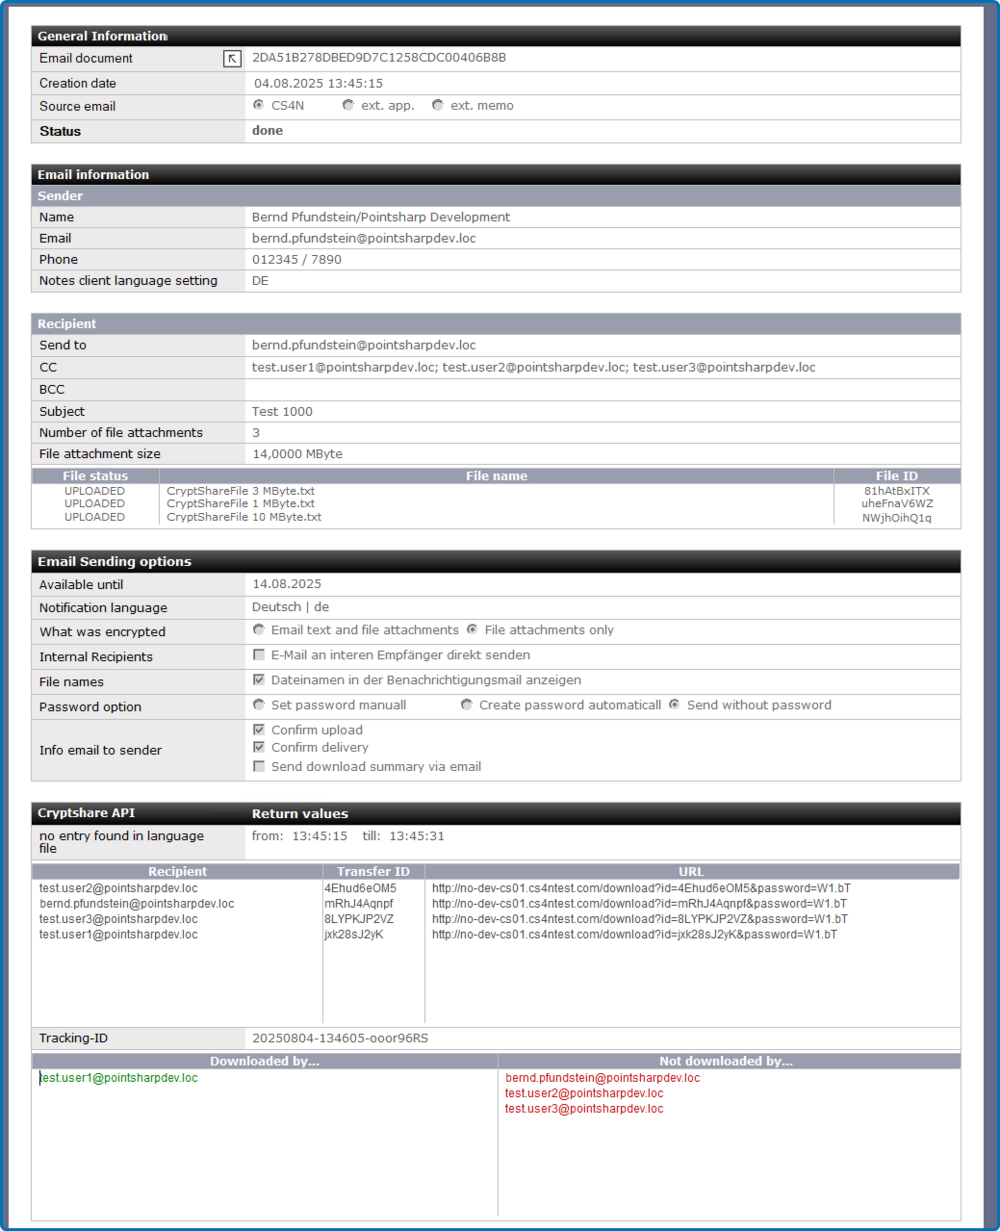The image size is (1000, 1231).
Task: Click bernd.pfundstein under "Not downloaded by..."
Action: (x=602, y=1078)
